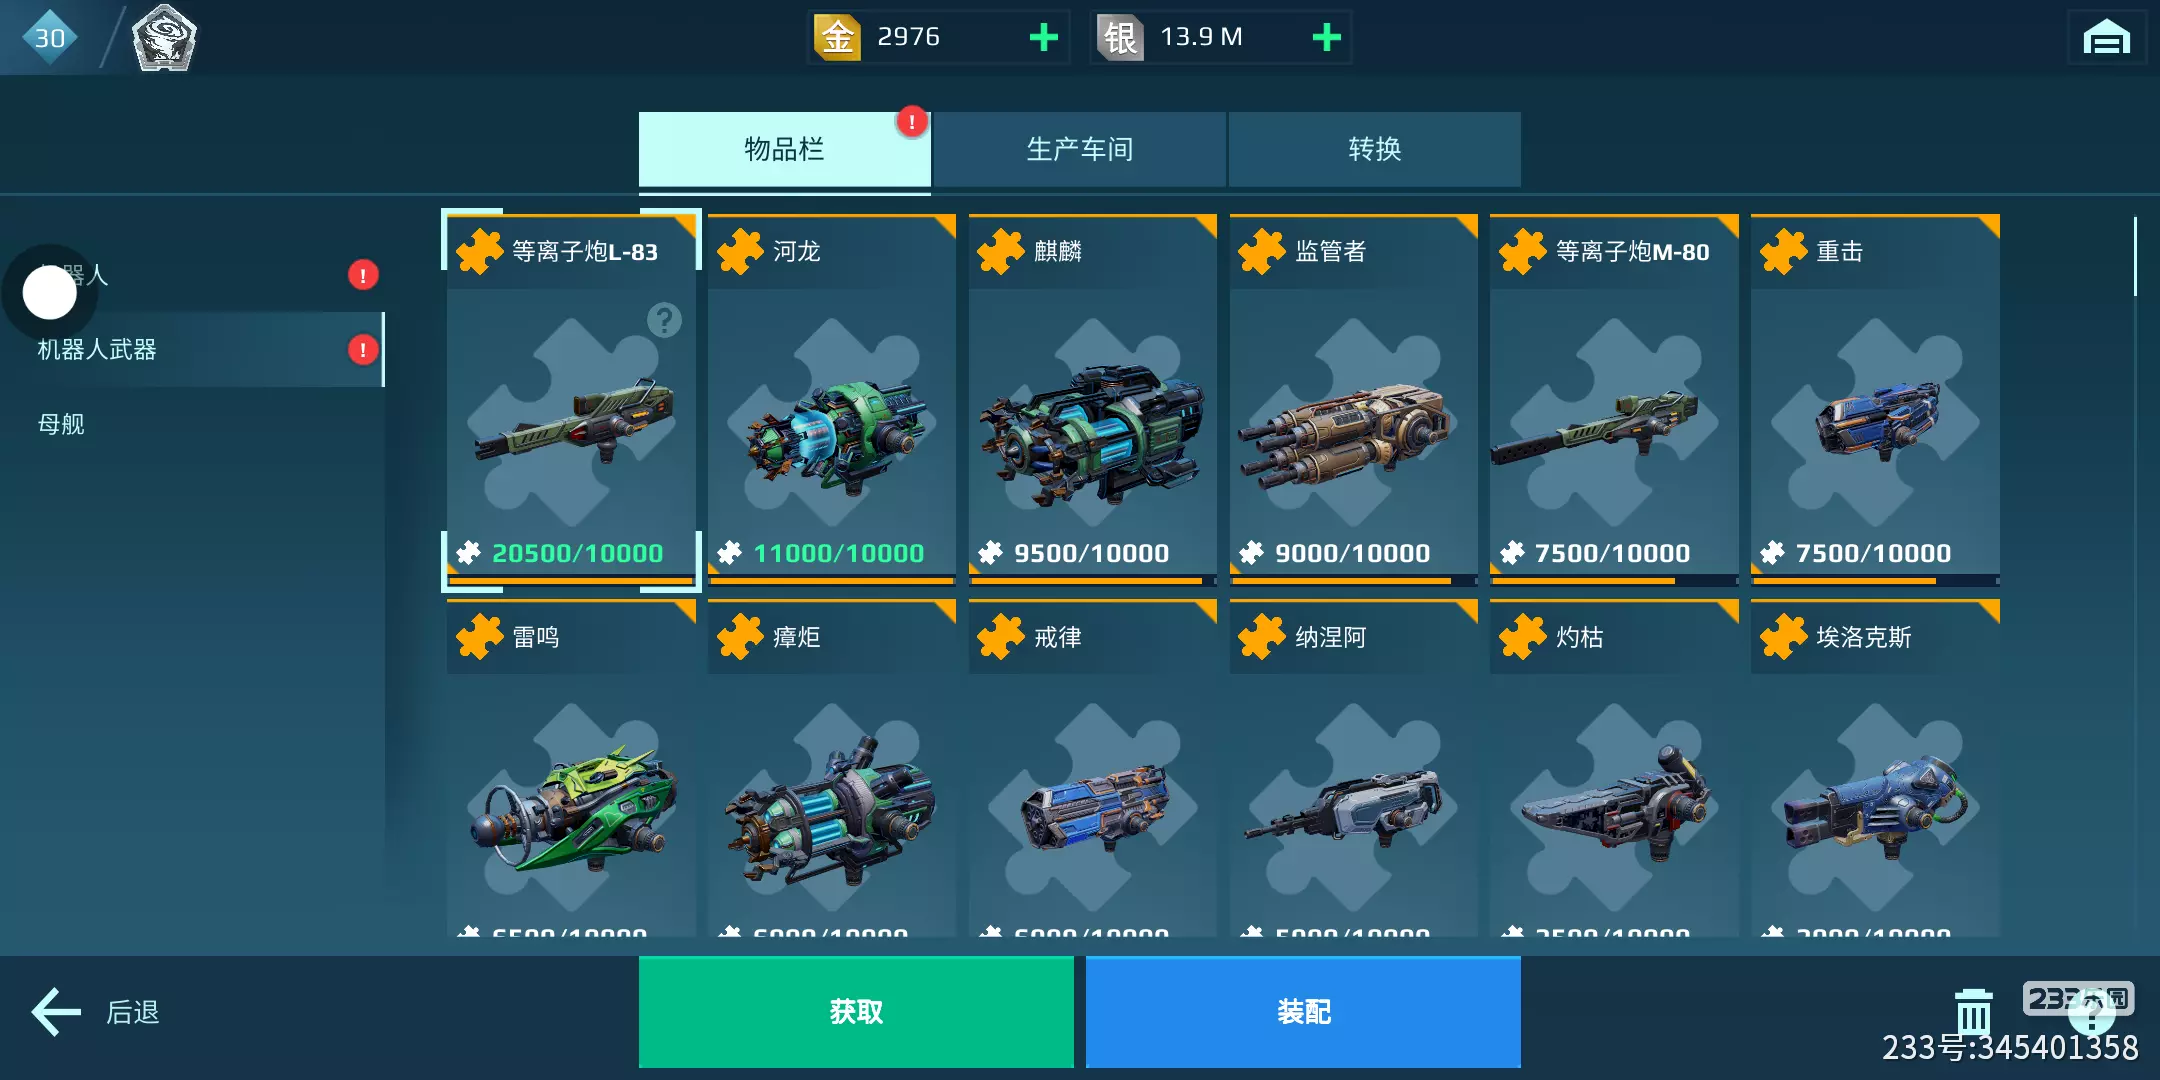Screen dimensions: 2160x1080
Task: Select the 麒麟 weapon component card
Action: (1092, 400)
